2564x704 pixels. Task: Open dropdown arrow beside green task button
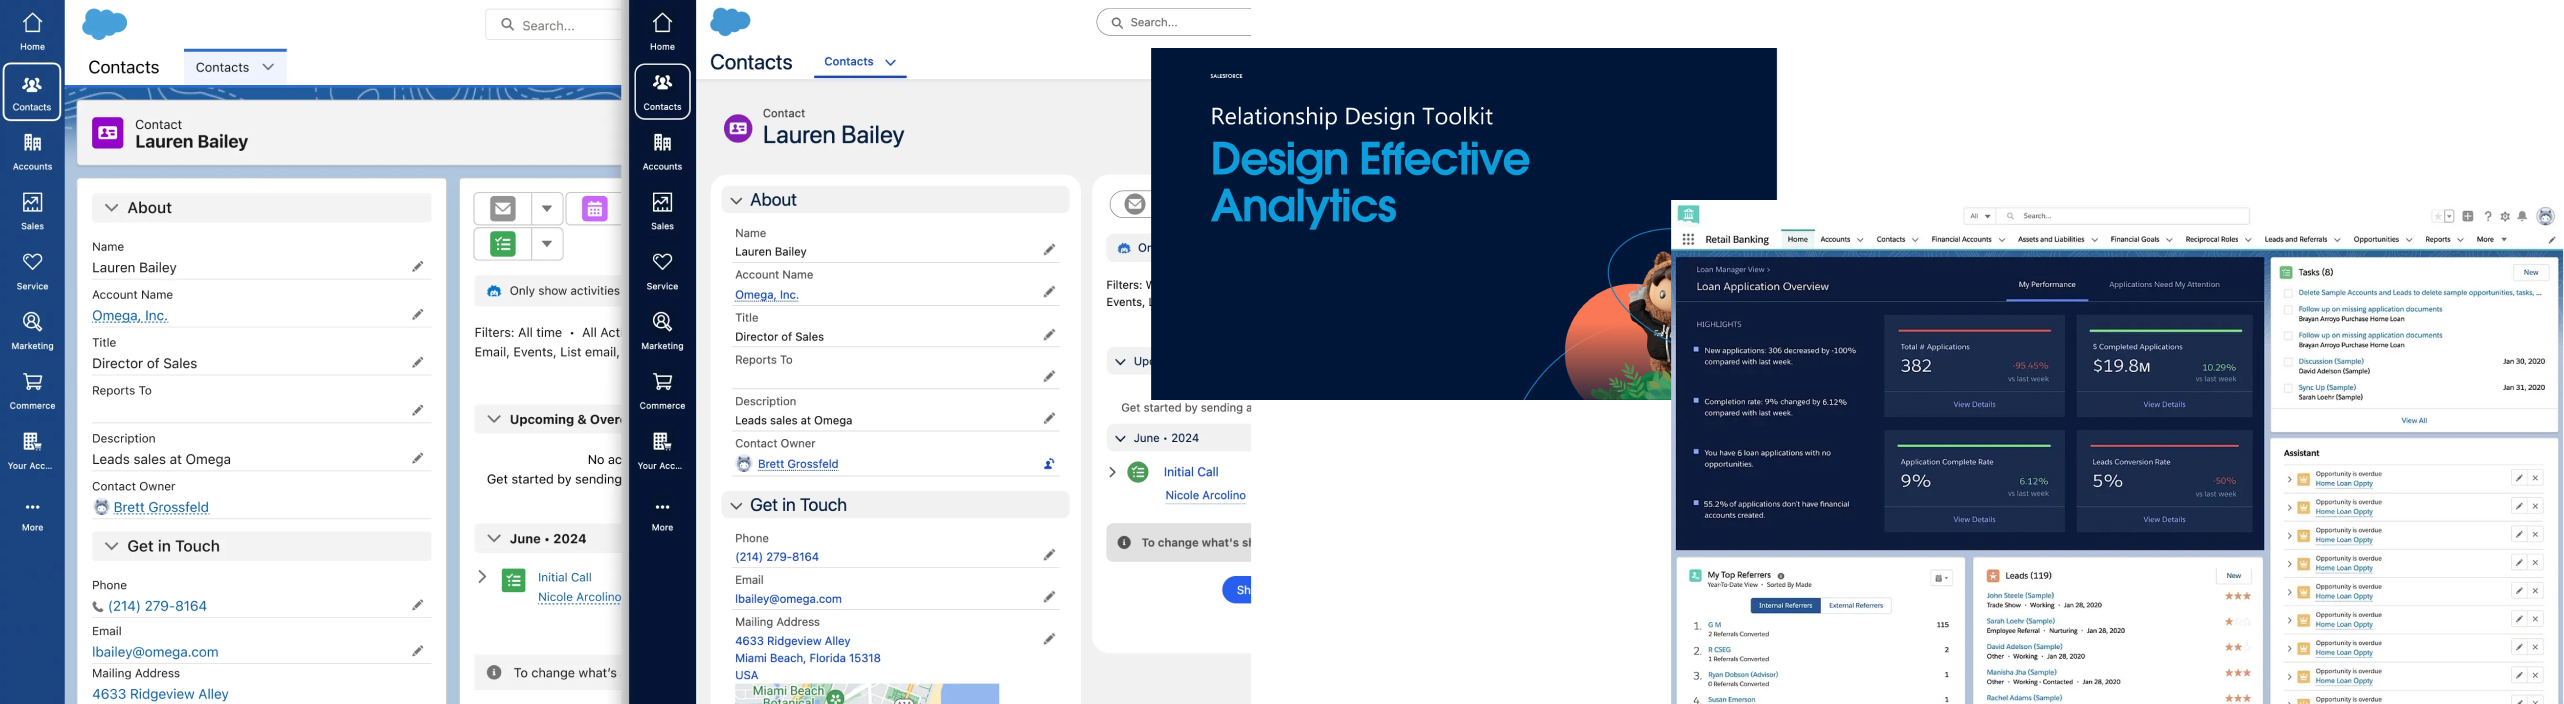coord(547,244)
